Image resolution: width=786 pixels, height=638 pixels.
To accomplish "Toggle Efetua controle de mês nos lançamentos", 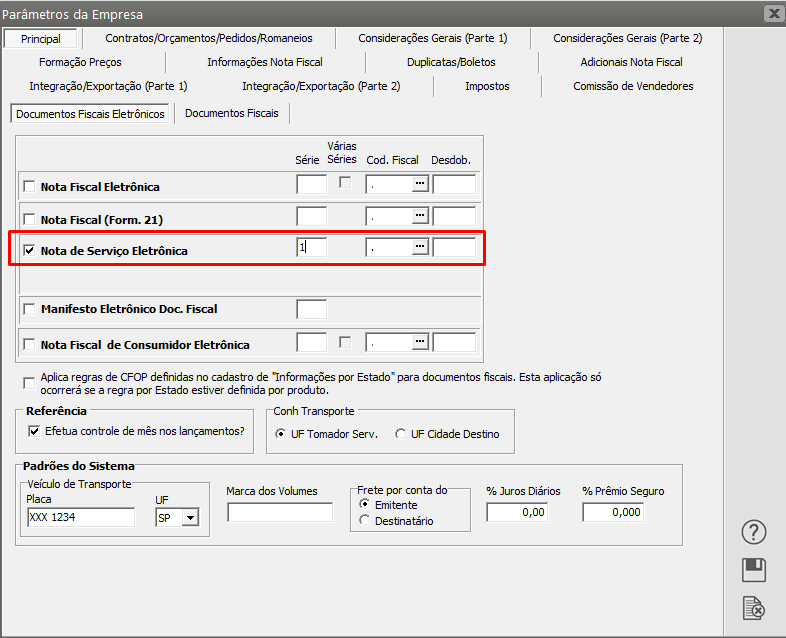I will 36,432.
